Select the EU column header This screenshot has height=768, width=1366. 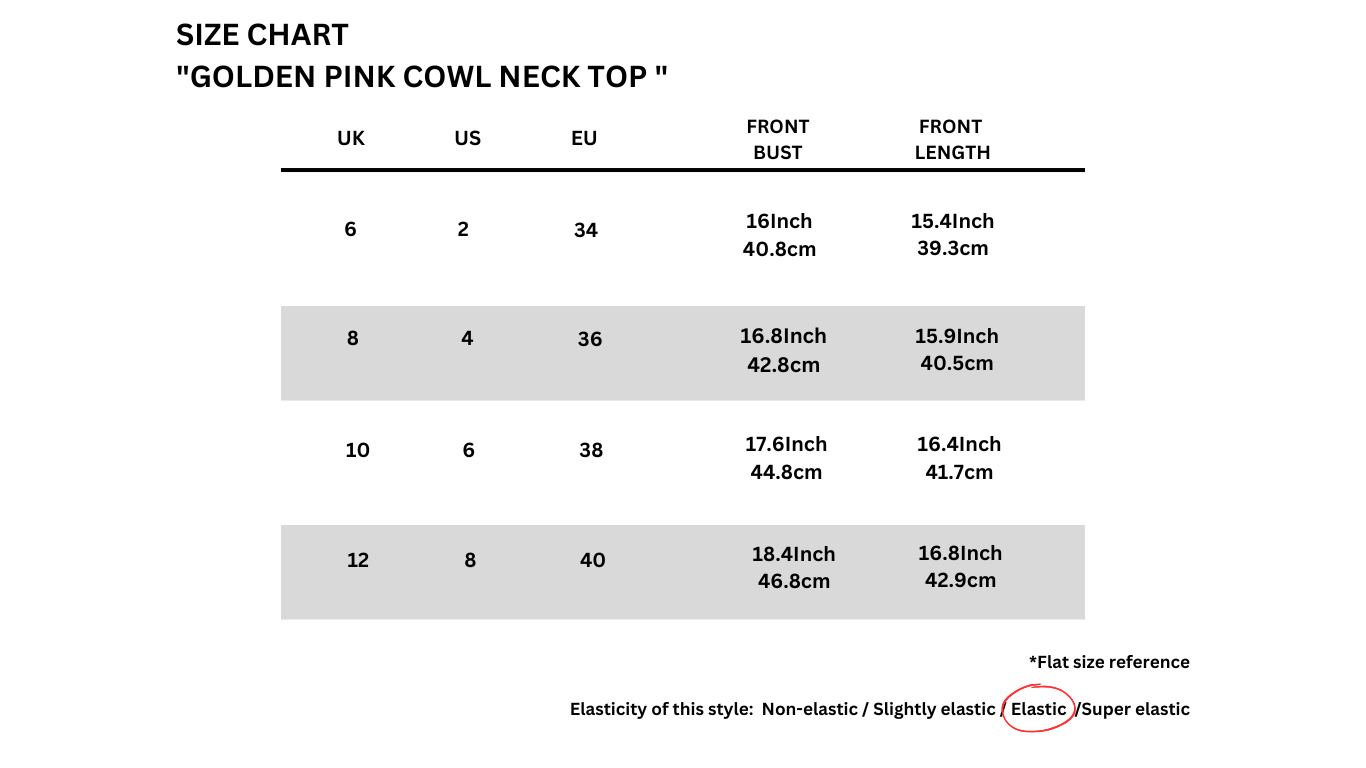[x=584, y=139]
